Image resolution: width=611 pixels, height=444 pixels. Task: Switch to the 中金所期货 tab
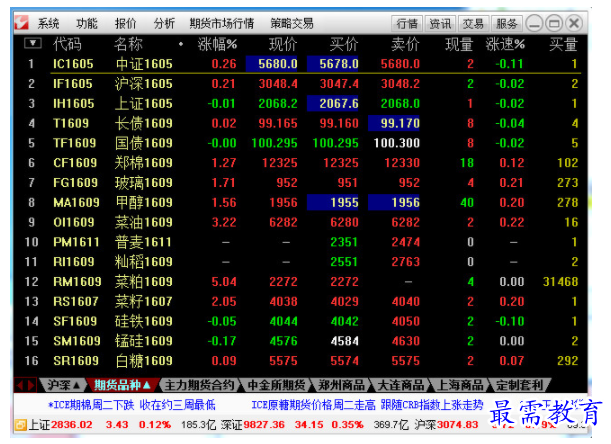276,386
